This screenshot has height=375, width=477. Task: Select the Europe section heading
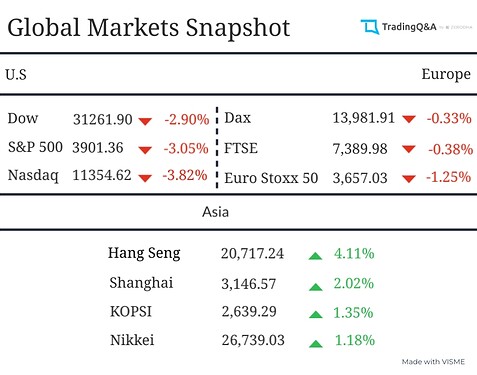pos(446,75)
